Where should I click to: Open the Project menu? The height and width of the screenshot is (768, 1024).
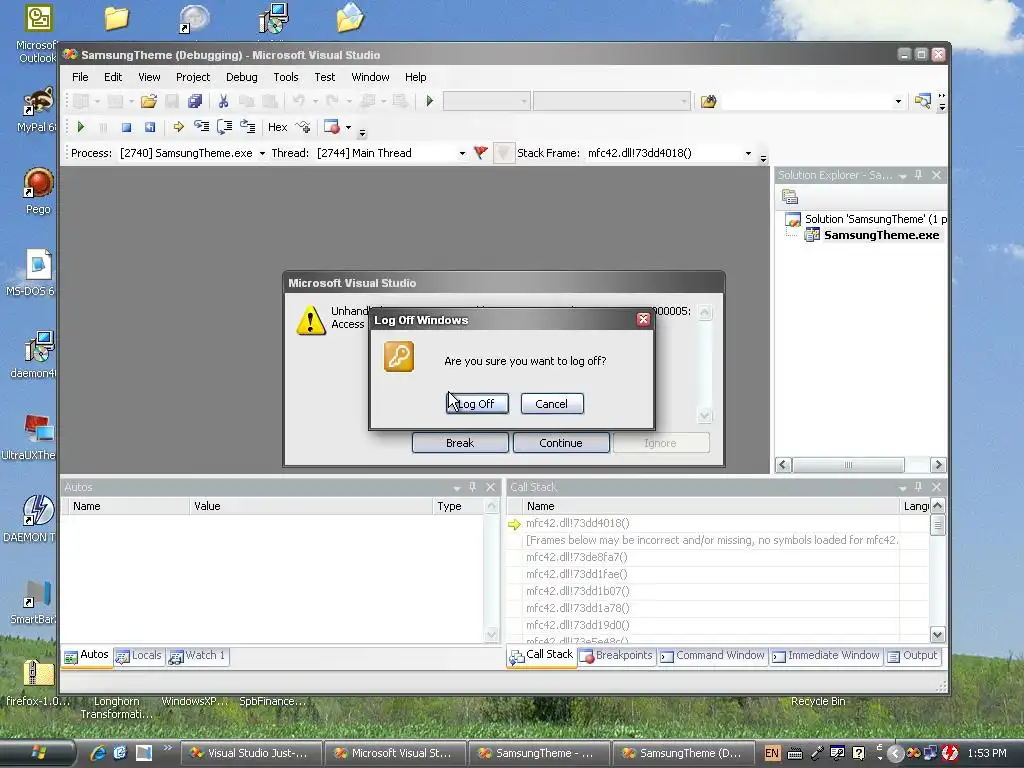193,77
